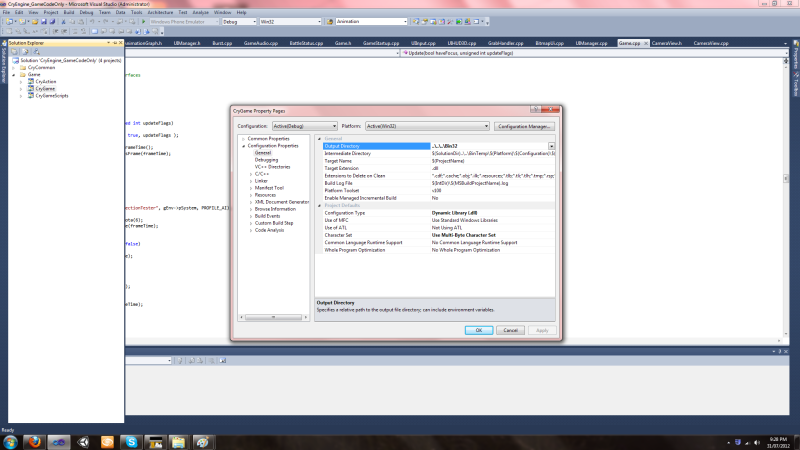Click the green arrow icon in the top-right toolbar group
This screenshot has width=800, height=450.
click(459, 21)
